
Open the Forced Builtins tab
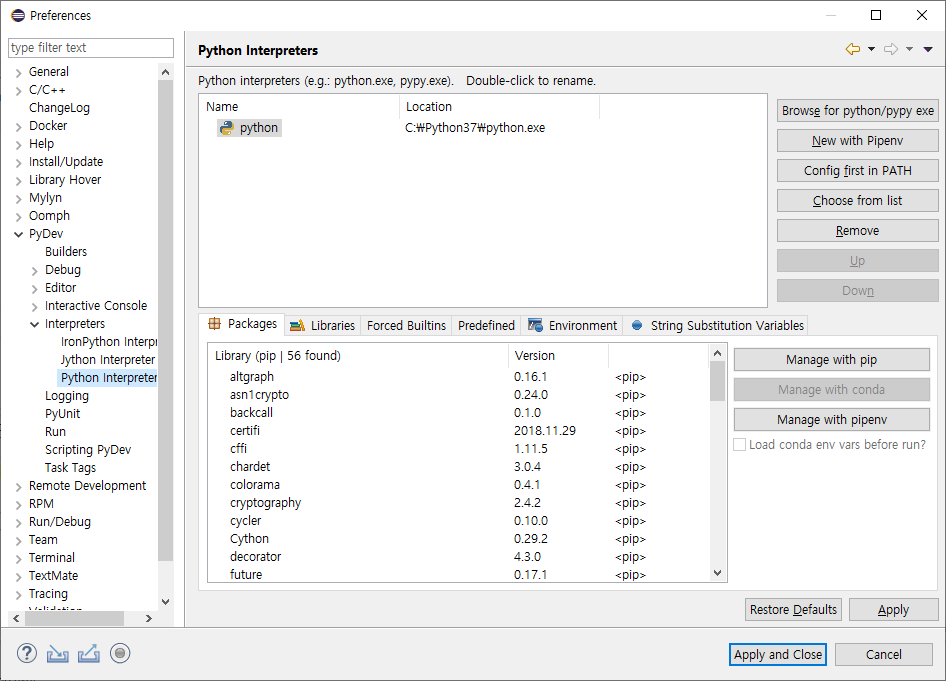(406, 326)
